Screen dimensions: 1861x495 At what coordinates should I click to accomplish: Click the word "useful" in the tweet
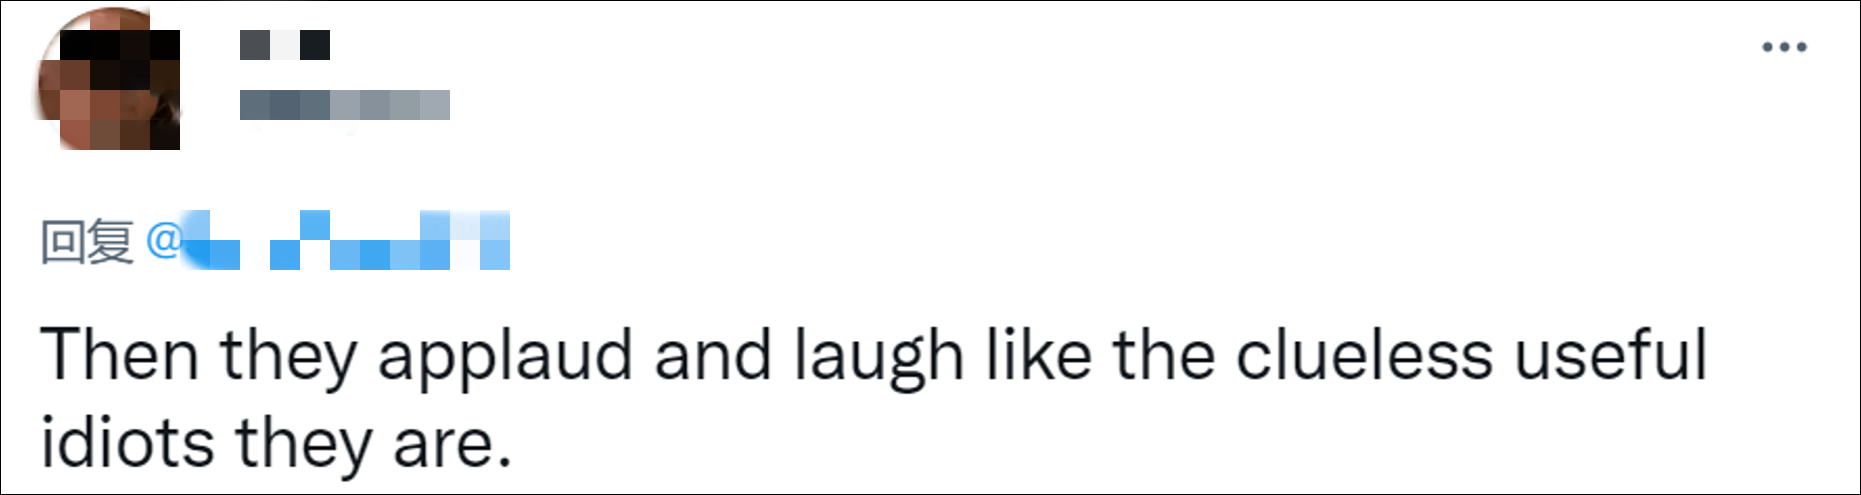(1610, 356)
